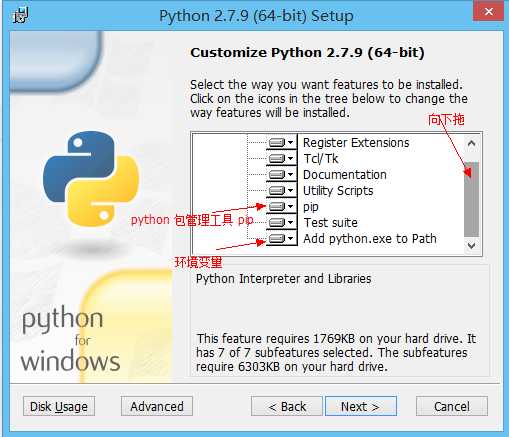Screen dimensions: 509x437
Task: Click the Disk Usage button
Action: point(59,406)
